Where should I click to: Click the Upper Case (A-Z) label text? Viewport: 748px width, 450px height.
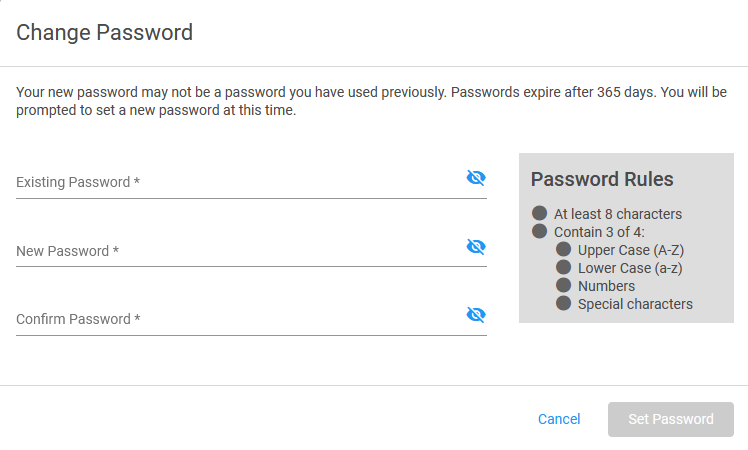coord(631,250)
